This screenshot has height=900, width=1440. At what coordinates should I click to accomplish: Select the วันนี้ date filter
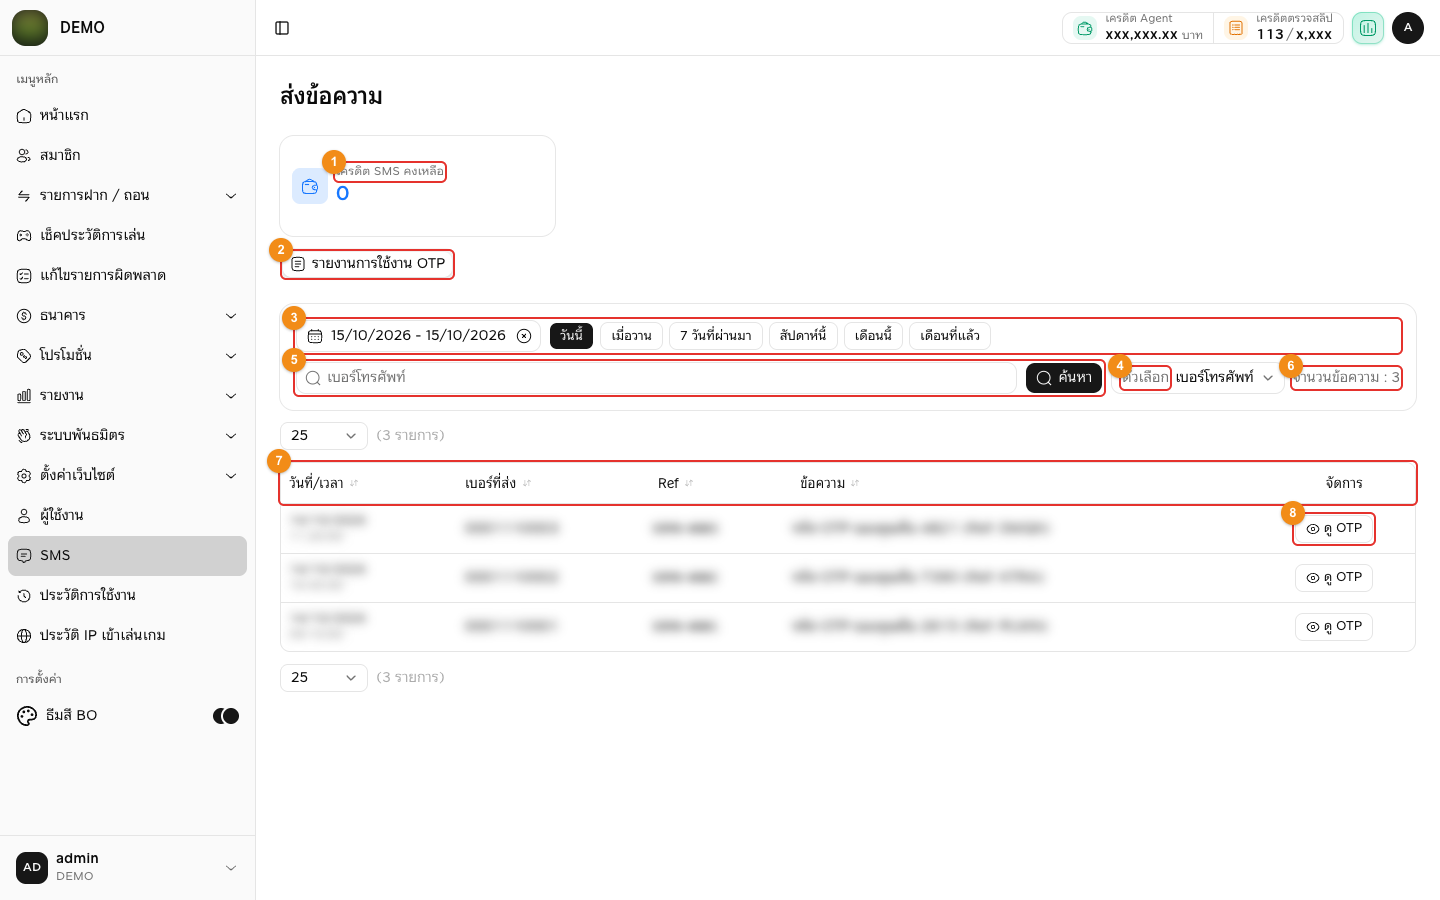click(x=571, y=336)
